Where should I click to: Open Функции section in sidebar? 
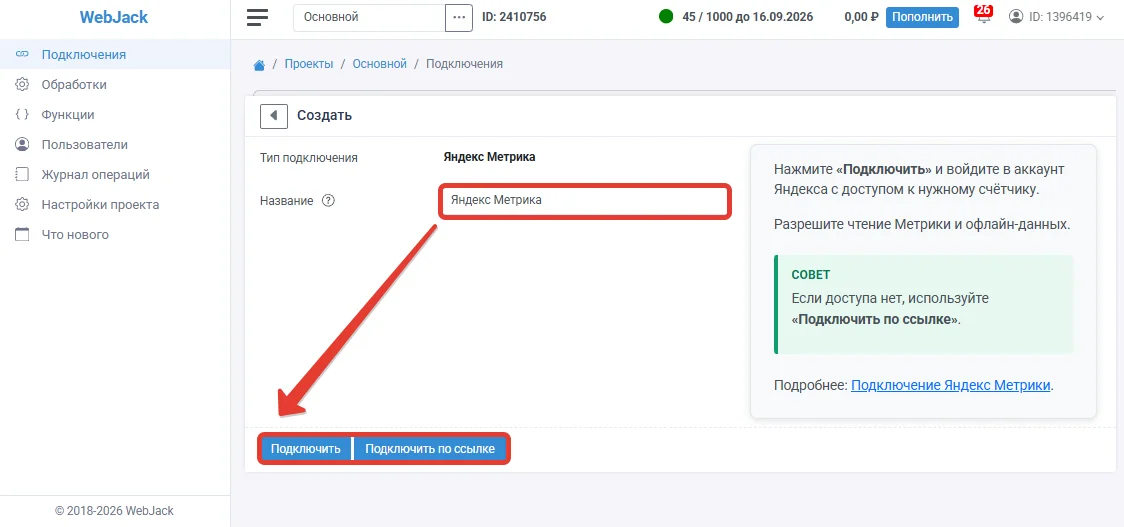pyautogui.click(x=68, y=115)
